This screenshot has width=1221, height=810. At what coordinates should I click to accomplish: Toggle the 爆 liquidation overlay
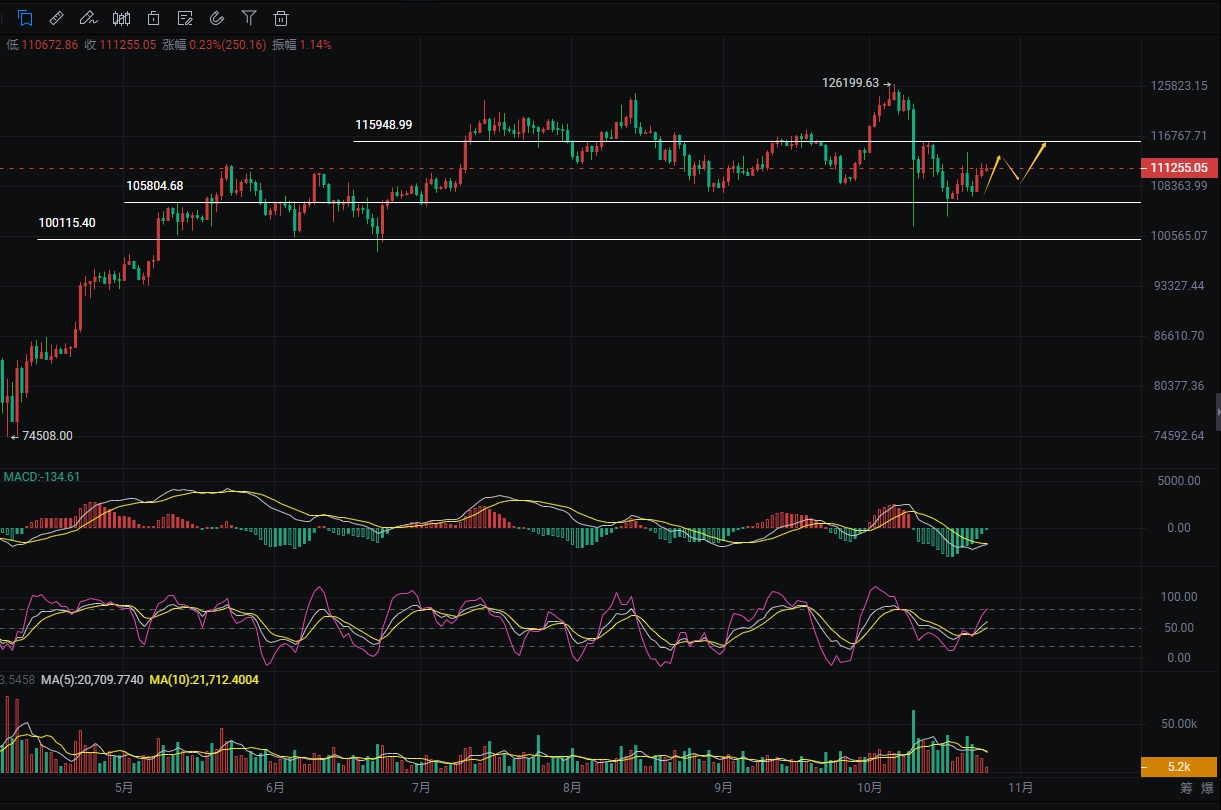1207,788
